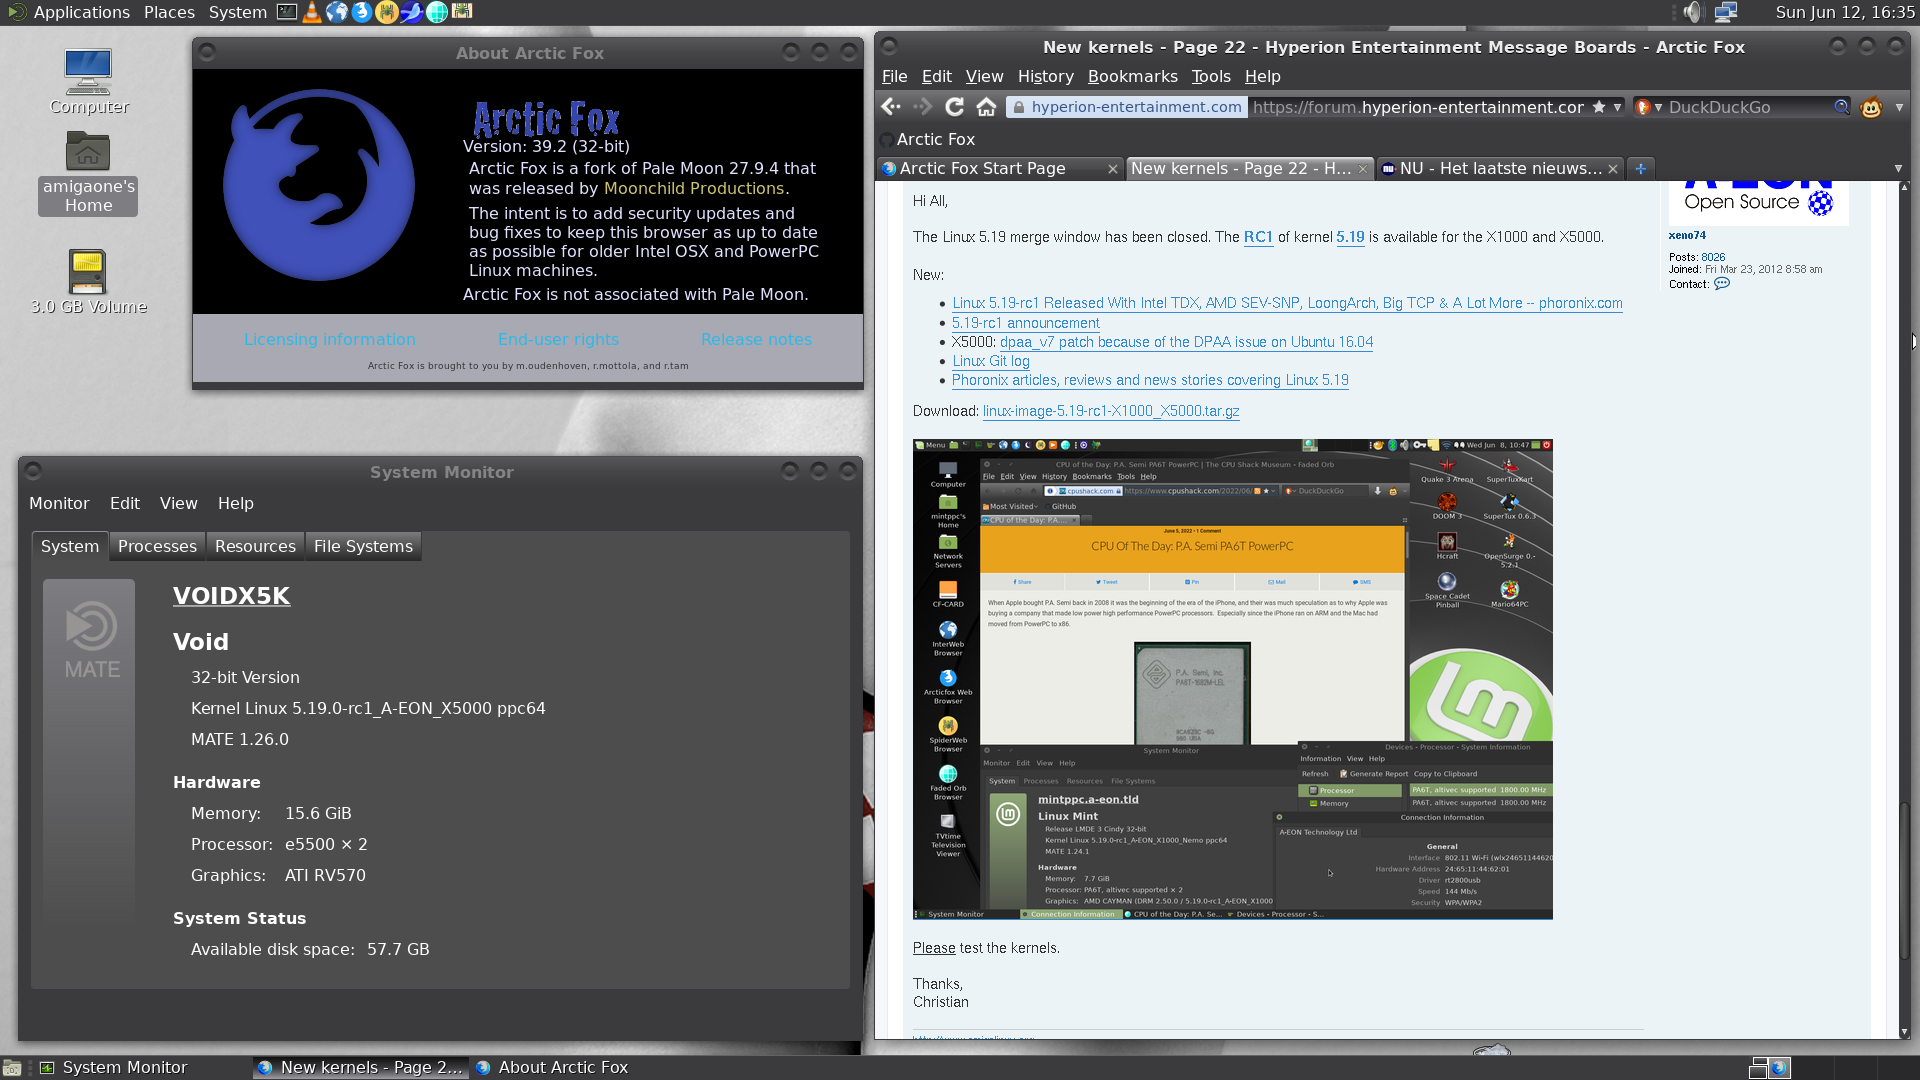Bookmark this page with the star icon
Screen dimensions: 1920x1080
click(1599, 107)
